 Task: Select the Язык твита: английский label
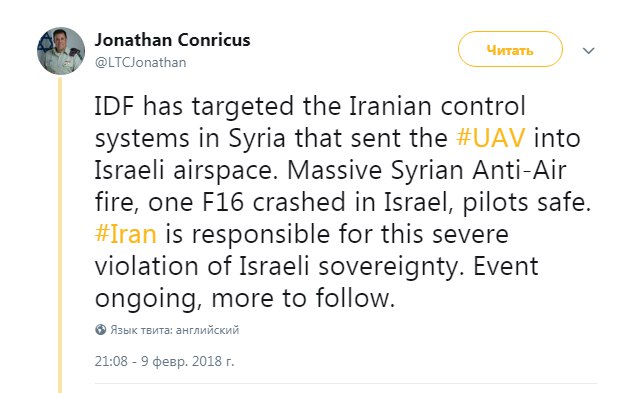coord(175,330)
